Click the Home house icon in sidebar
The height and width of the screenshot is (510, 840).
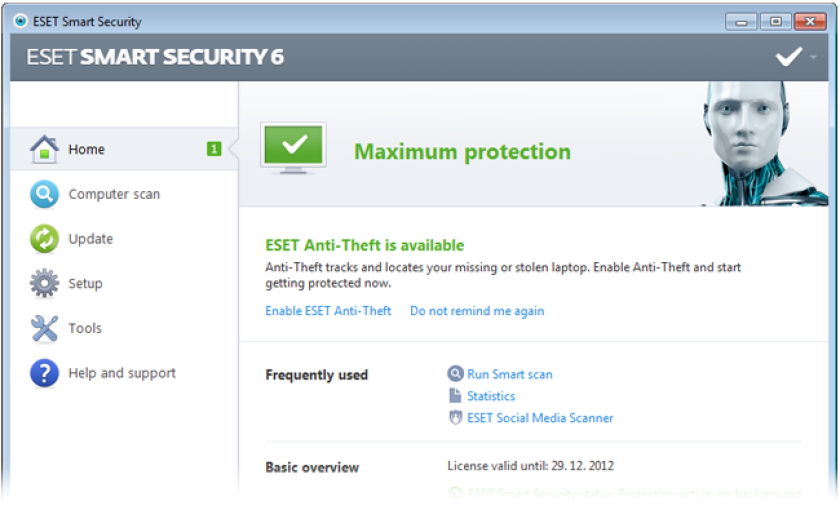point(44,149)
